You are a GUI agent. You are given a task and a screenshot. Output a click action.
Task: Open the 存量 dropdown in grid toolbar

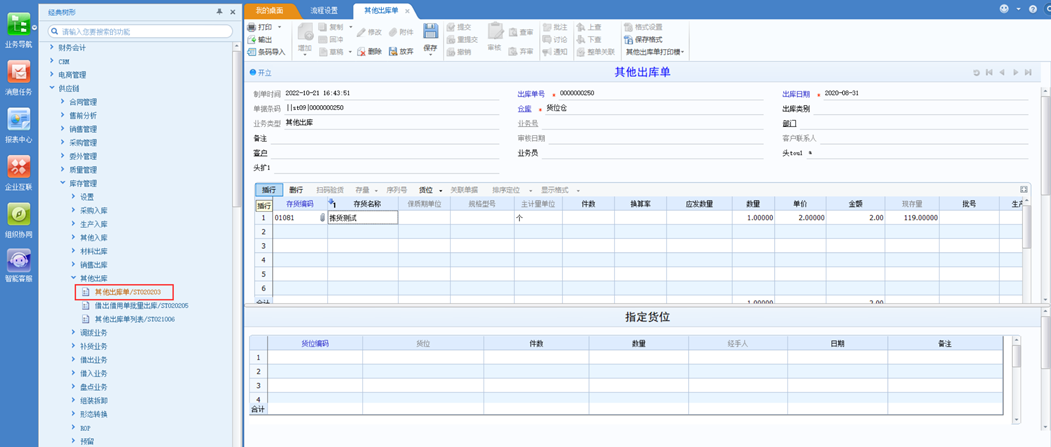pos(376,190)
